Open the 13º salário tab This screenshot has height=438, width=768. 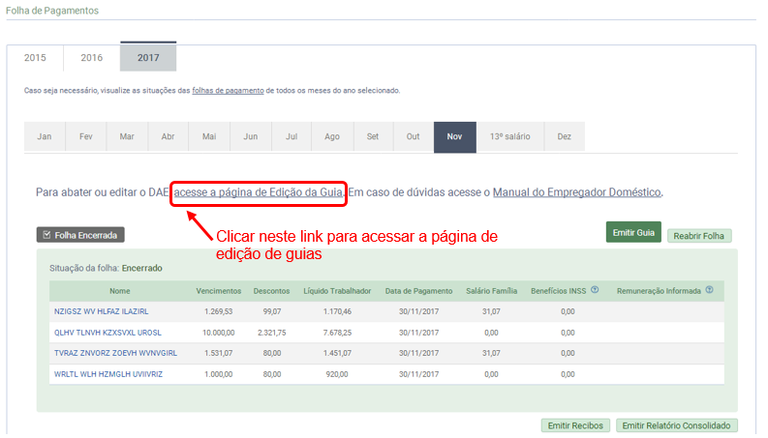[510, 137]
